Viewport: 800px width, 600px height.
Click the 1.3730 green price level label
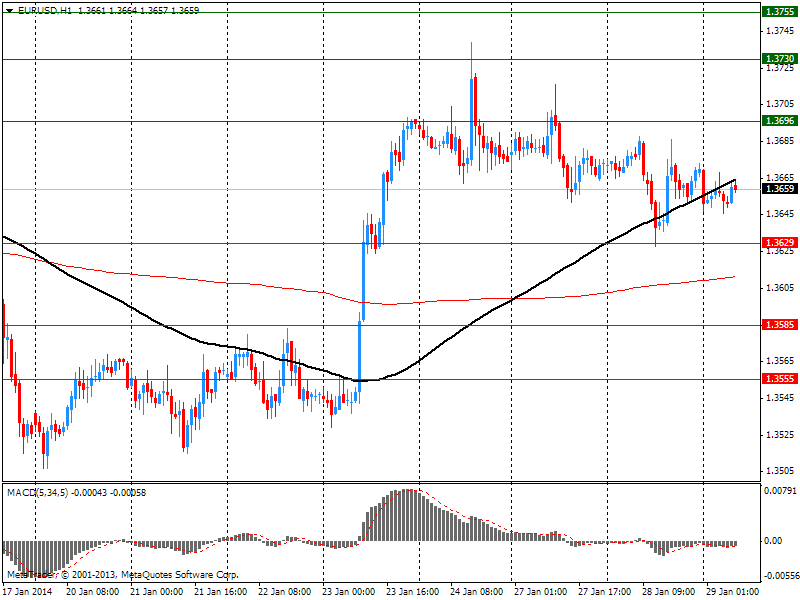[x=780, y=59]
